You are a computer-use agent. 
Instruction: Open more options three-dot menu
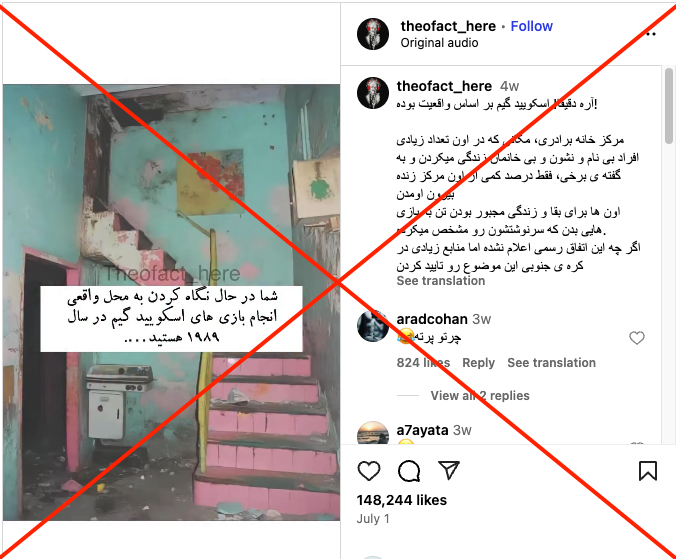[651, 34]
